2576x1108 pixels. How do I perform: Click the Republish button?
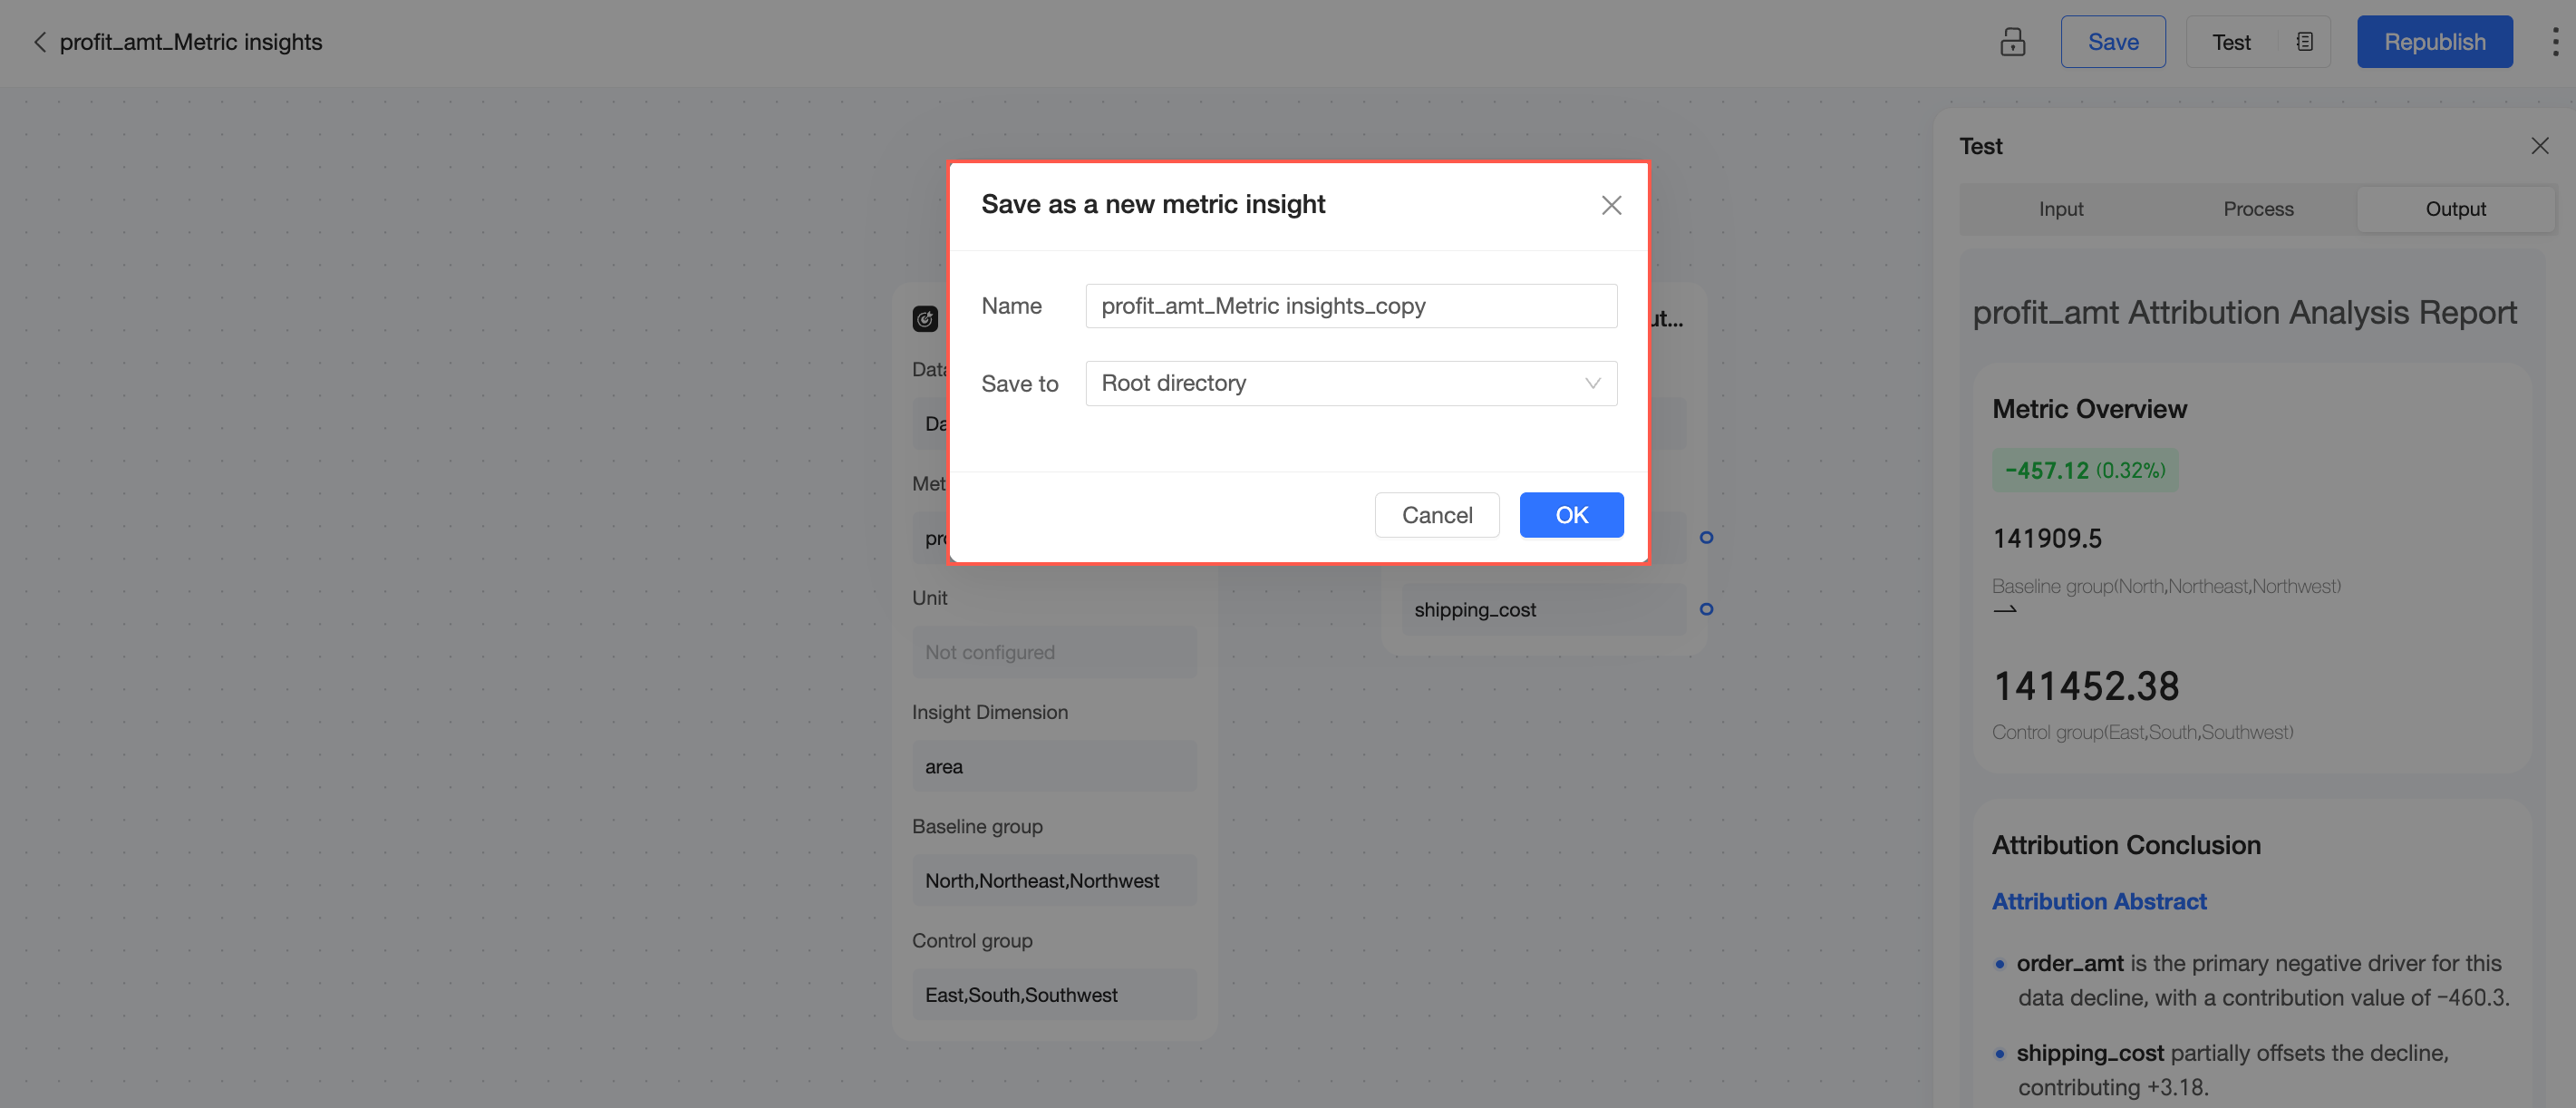[2433, 42]
